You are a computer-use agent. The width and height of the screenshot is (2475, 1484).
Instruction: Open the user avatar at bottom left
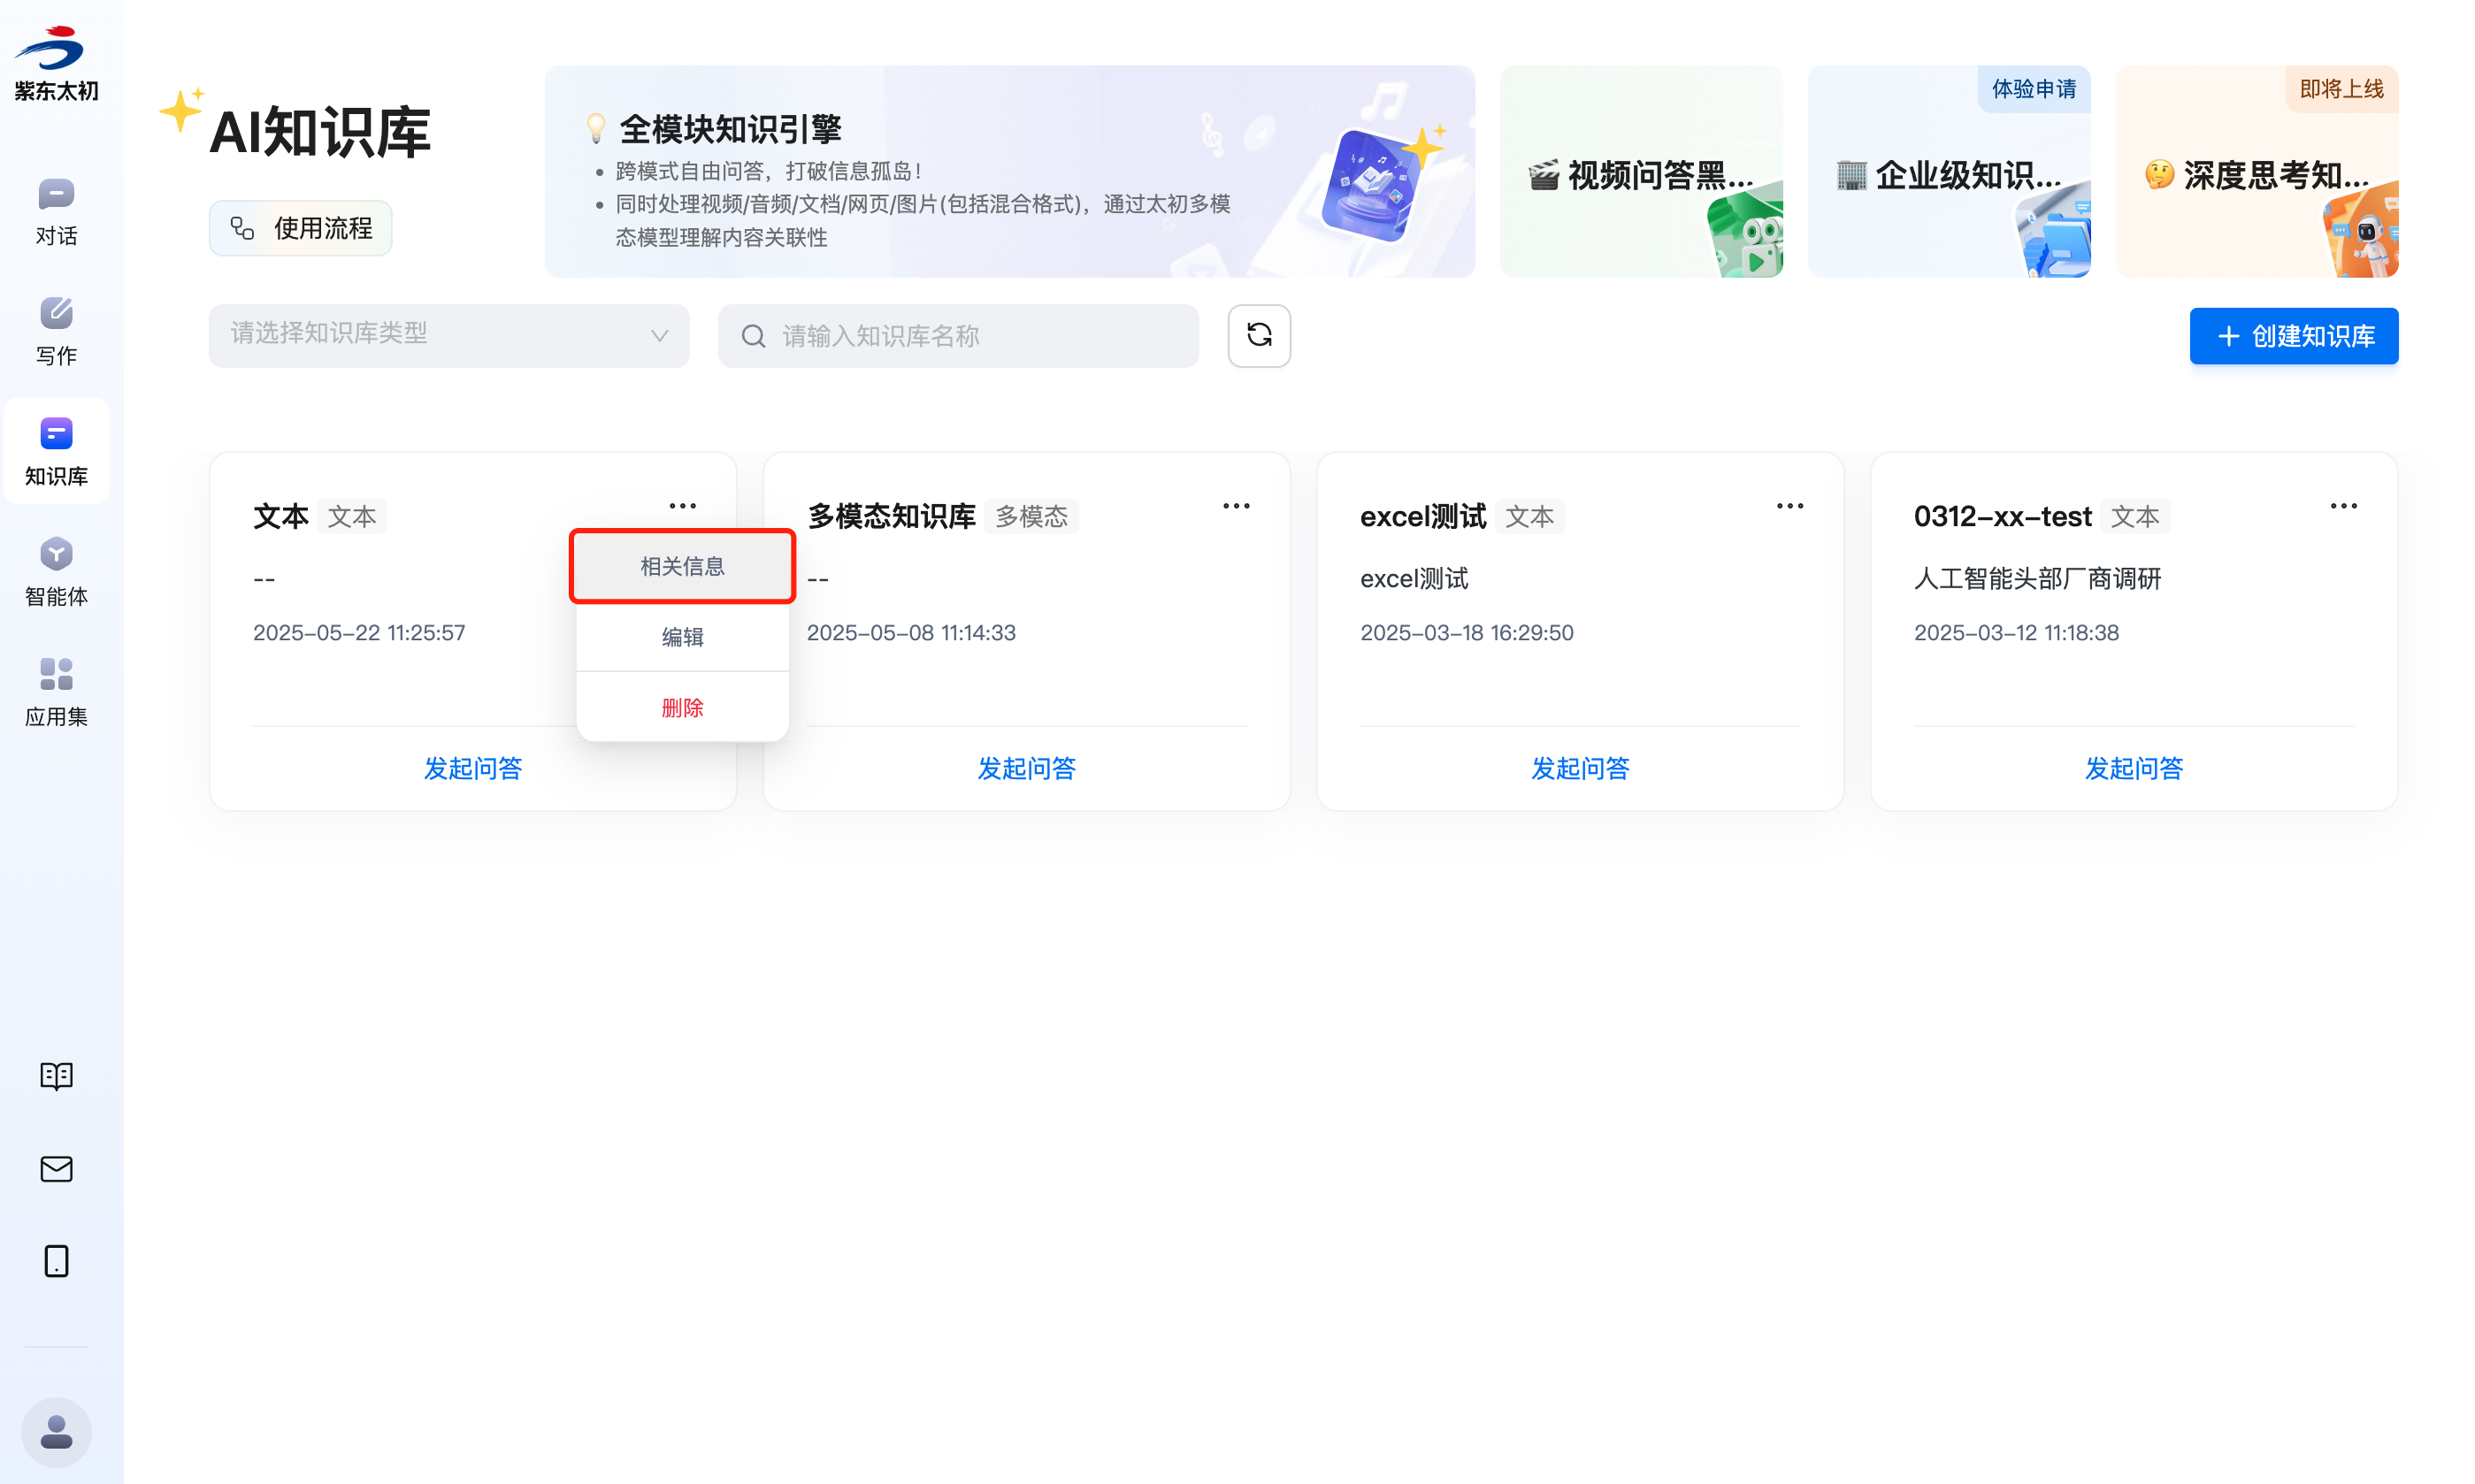(x=56, y=1432)
